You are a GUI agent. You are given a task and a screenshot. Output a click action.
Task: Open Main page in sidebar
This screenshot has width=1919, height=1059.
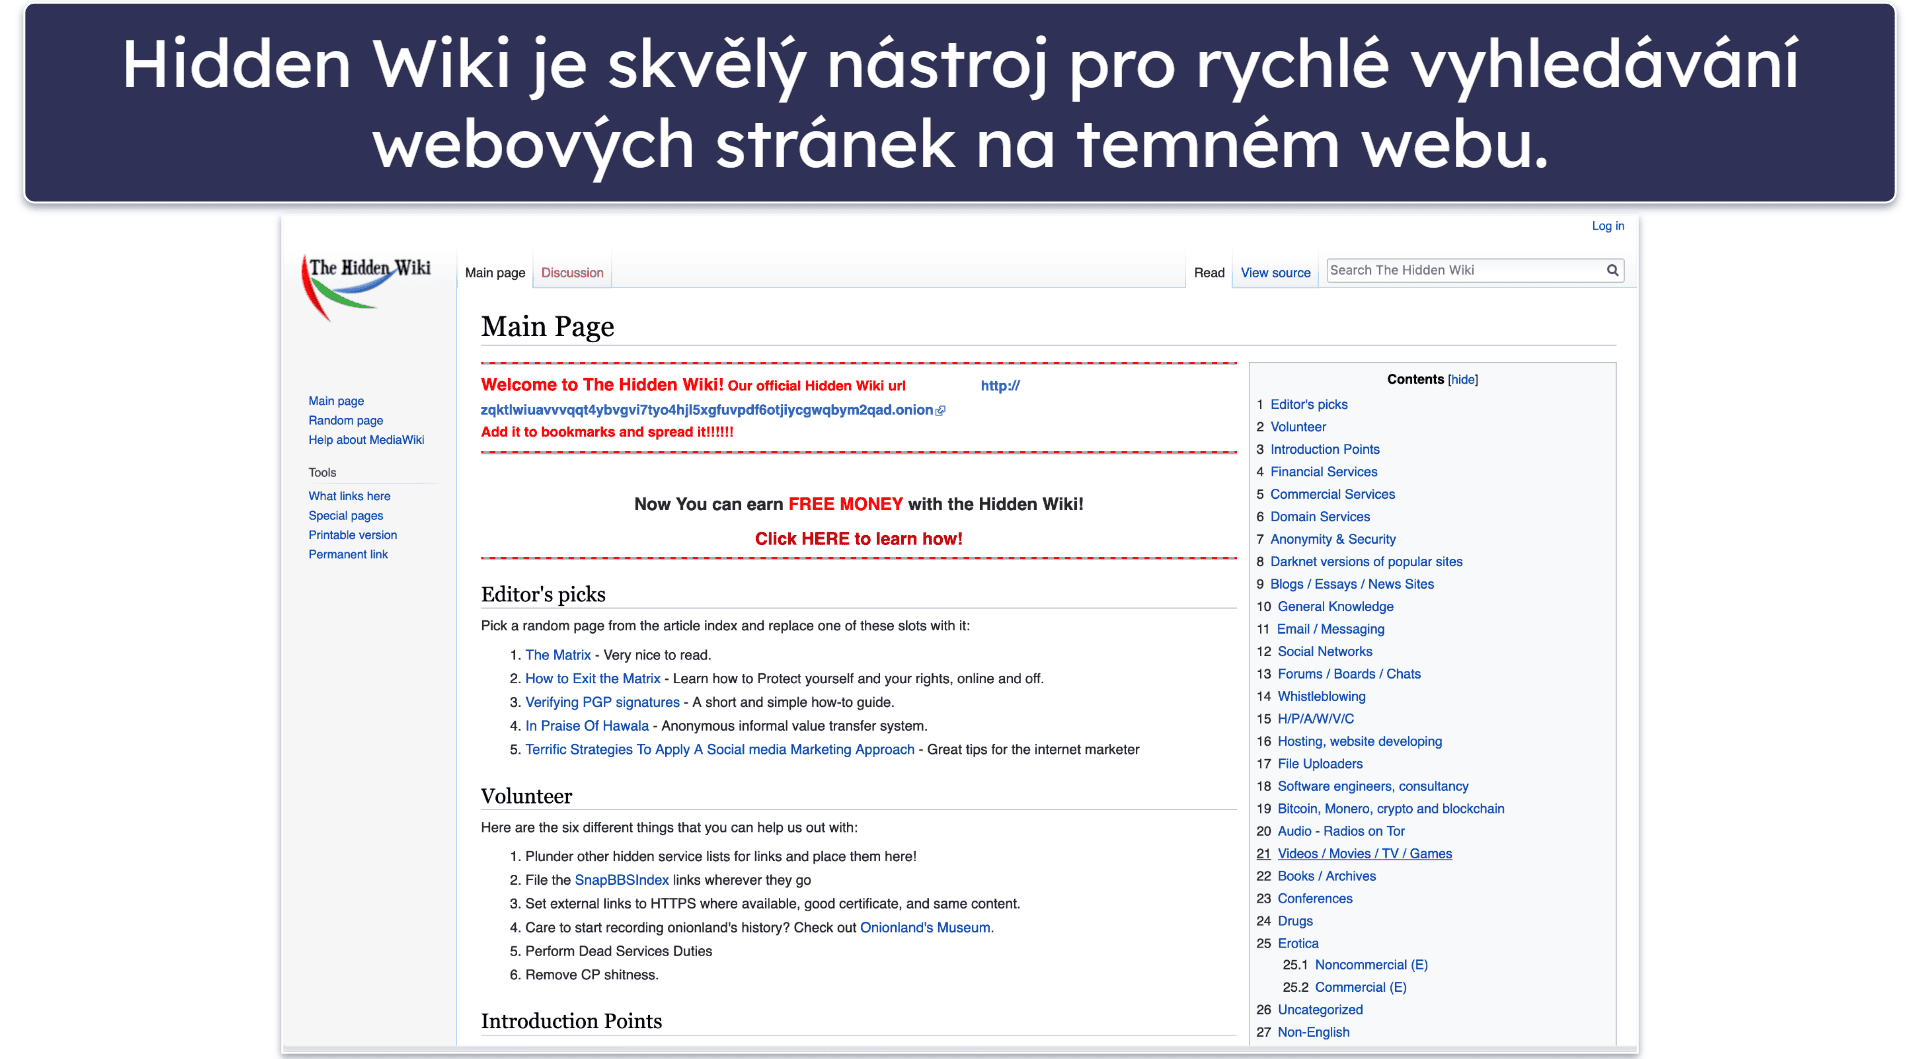click(x=336, y=401)
